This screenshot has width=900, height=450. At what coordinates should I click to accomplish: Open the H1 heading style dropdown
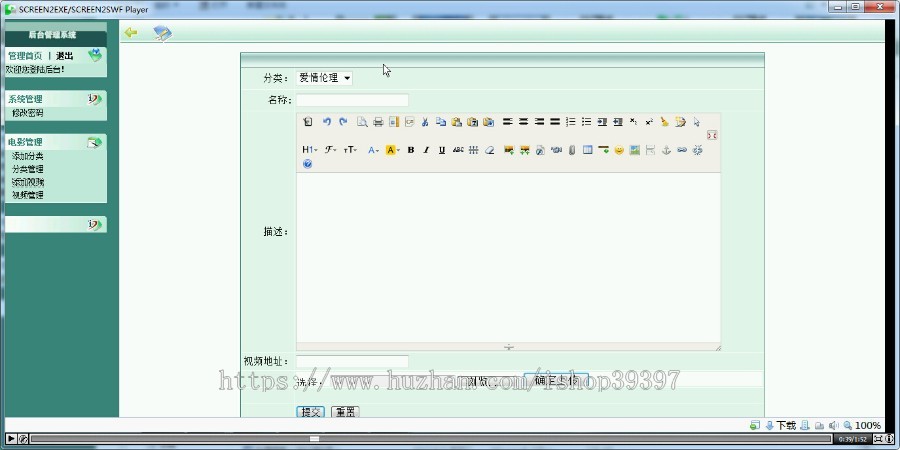[x=309, y=150]
